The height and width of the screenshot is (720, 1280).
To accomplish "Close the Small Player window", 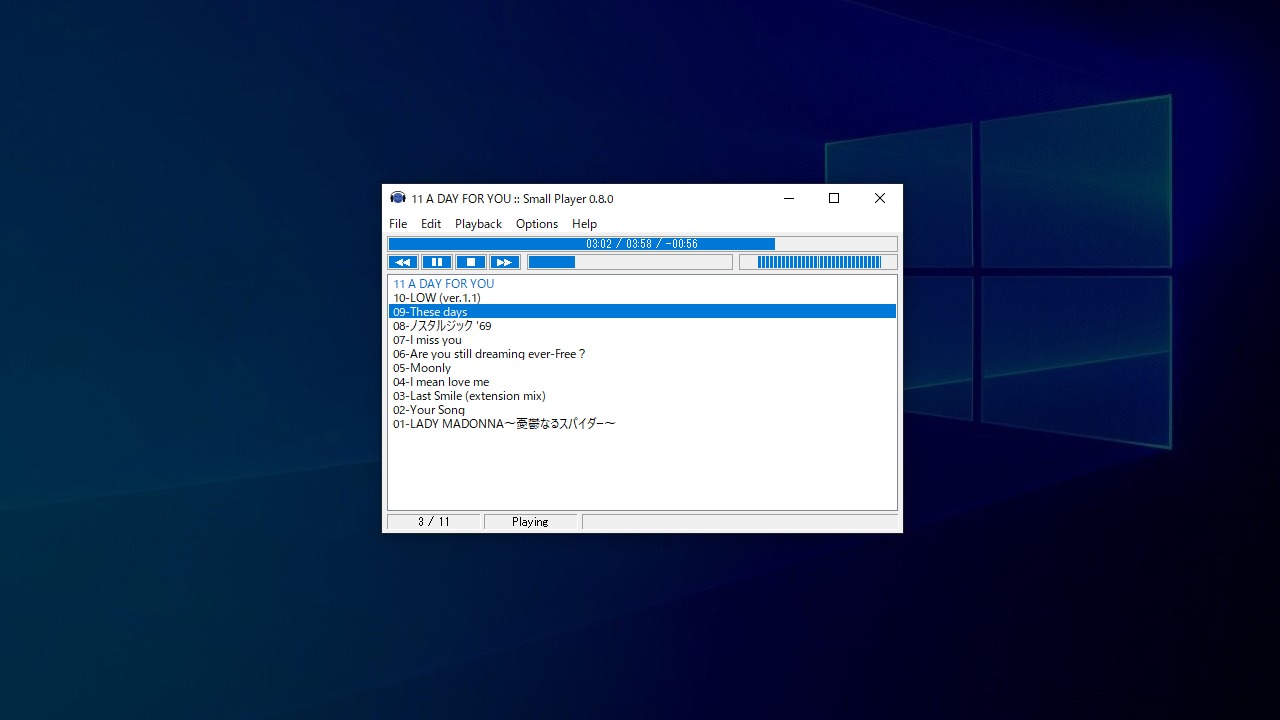I will tap(880, 198).
